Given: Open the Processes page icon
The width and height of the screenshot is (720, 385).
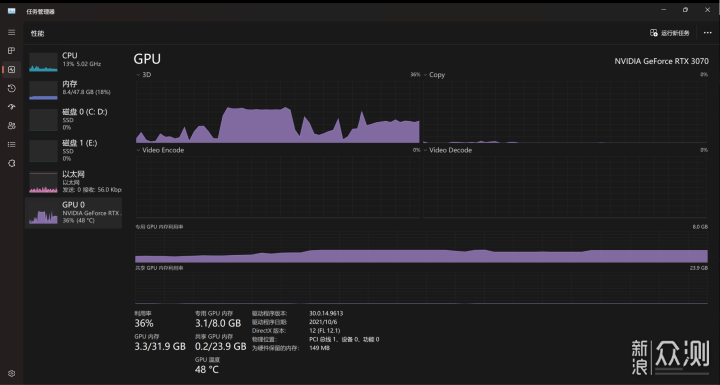Looking at the screenshot, I should pyautogui.click(x=11, y=51).
